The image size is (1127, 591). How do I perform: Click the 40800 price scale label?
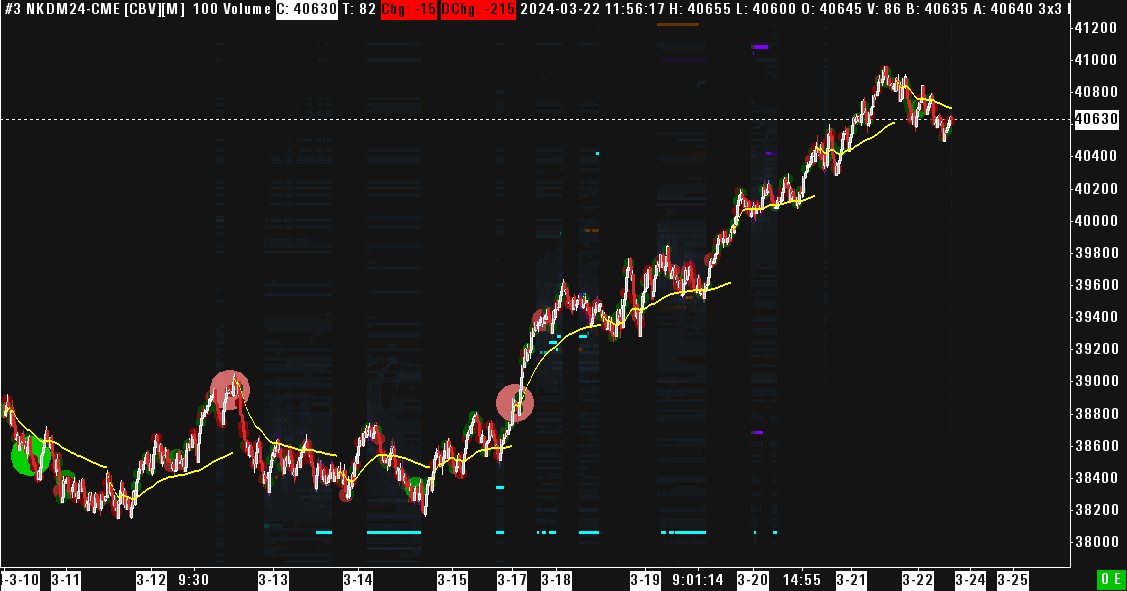coord(1095,92)
